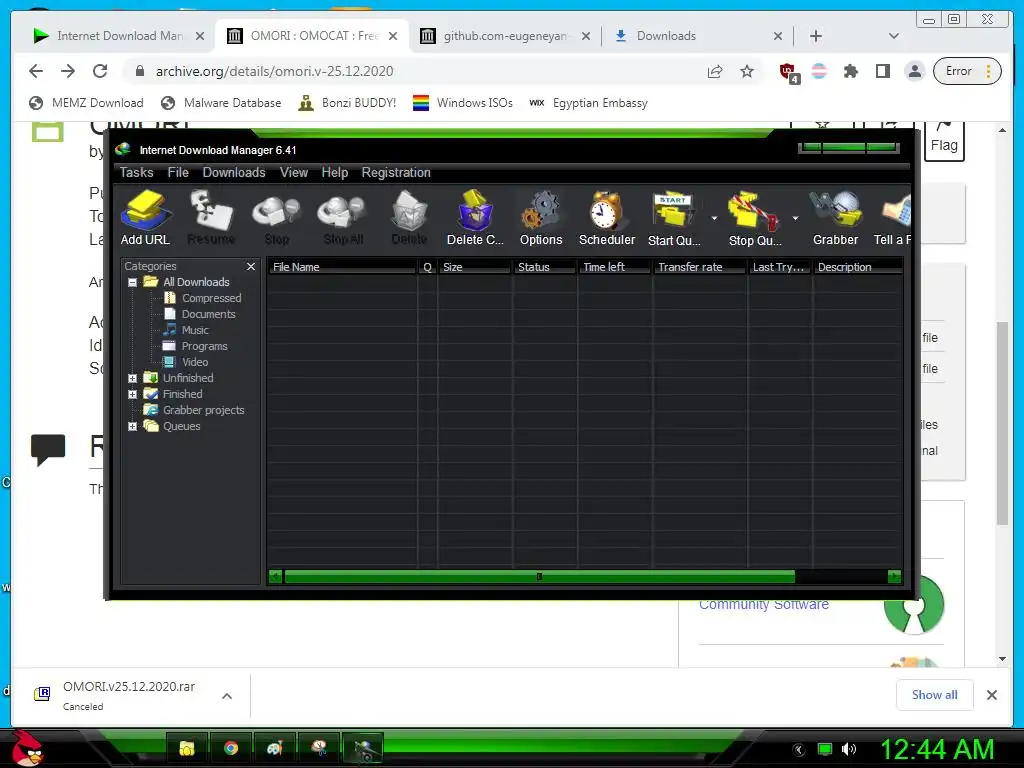
Task: Click the Description column header
Action: [x=857, y=267]
